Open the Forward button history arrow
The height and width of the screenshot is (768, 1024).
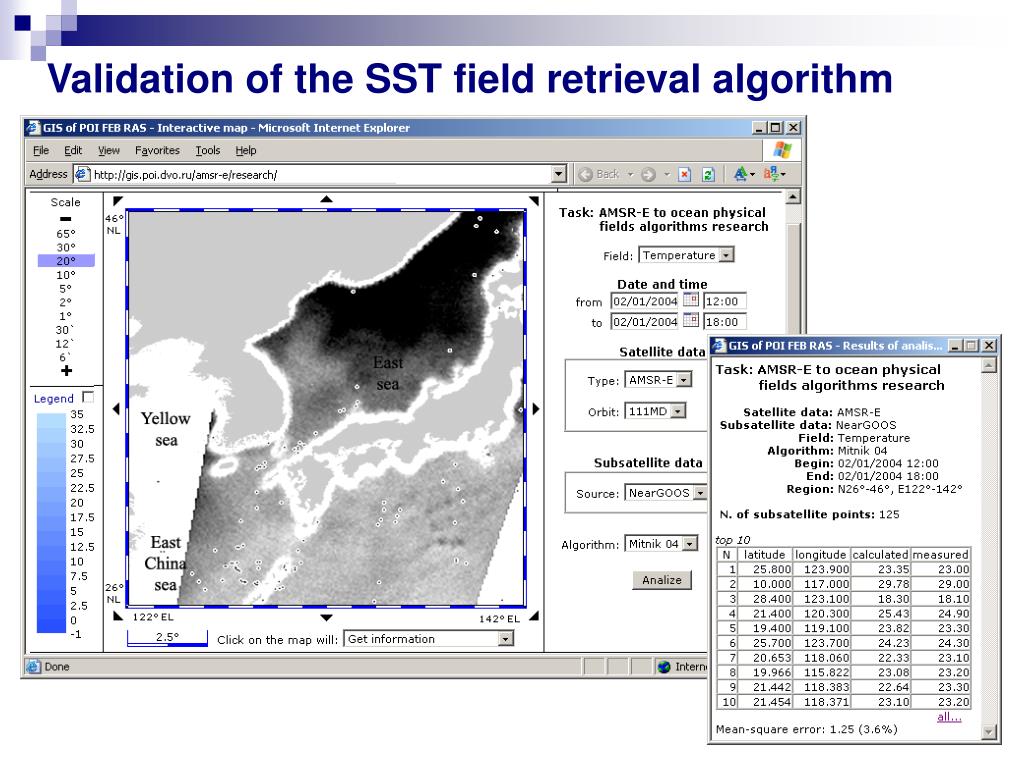(667, 174)
